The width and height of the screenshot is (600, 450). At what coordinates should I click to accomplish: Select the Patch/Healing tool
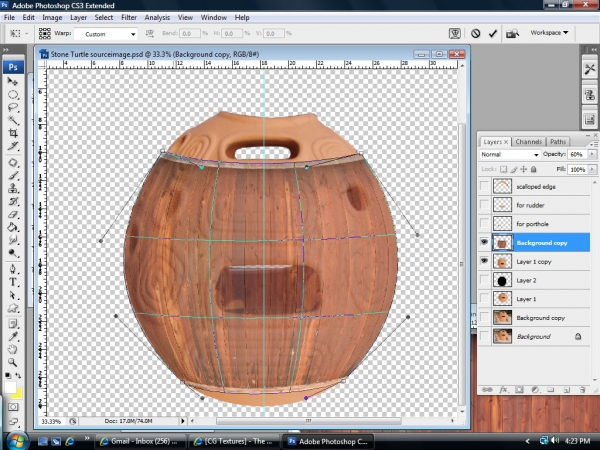point(13,163)
